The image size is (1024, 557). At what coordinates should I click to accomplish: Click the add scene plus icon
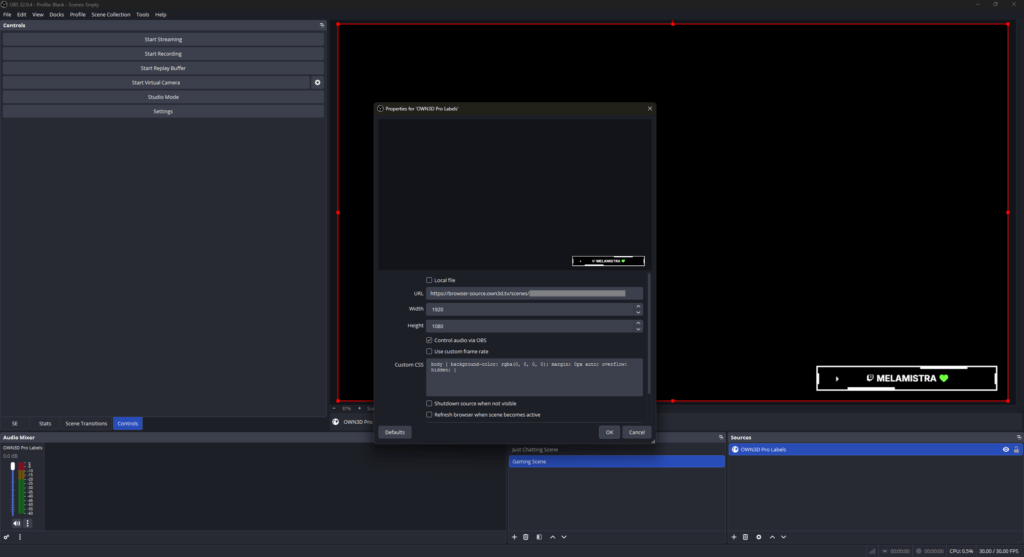click(514, 537)
